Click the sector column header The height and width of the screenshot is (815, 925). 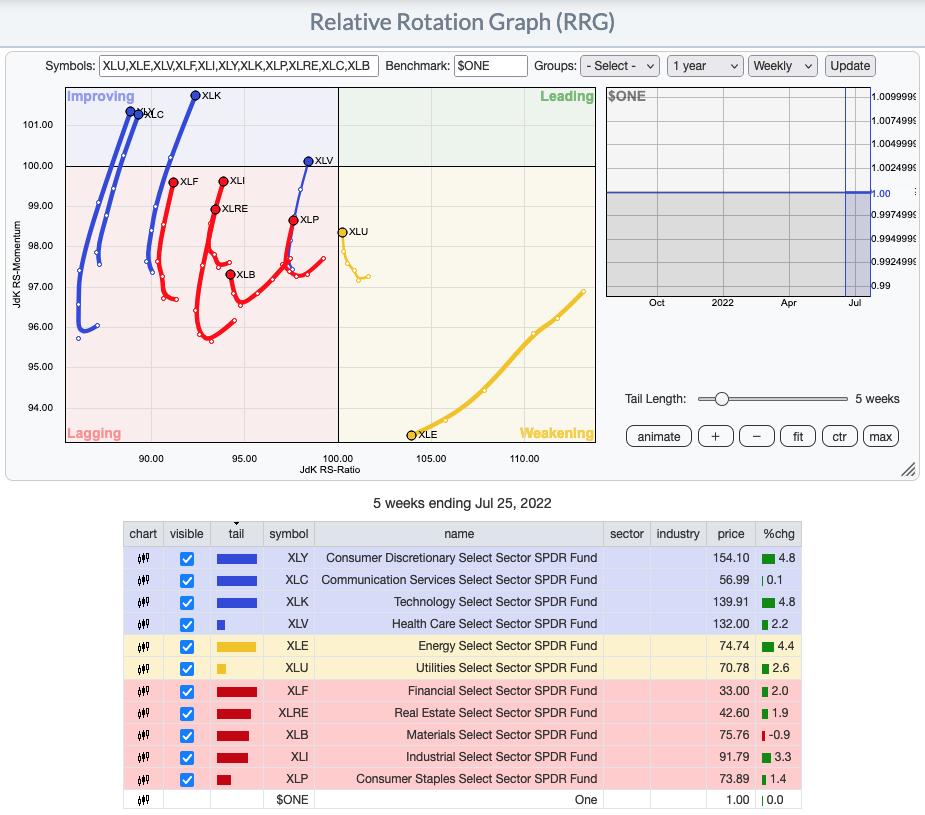tap(626, 534)
